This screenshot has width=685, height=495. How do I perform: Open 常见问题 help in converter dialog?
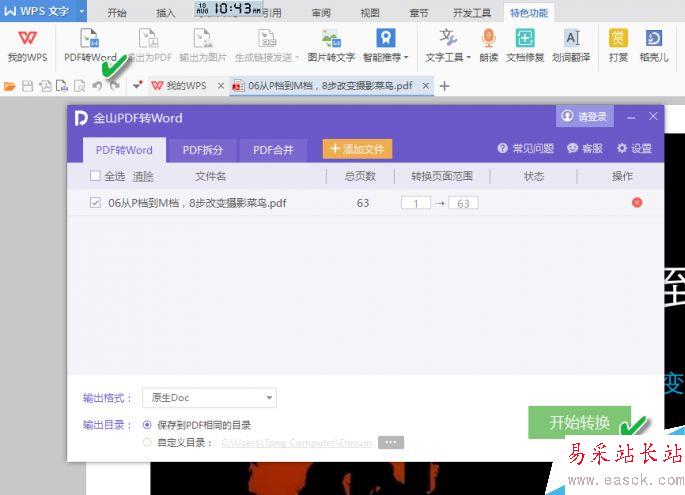pos(526,149)
